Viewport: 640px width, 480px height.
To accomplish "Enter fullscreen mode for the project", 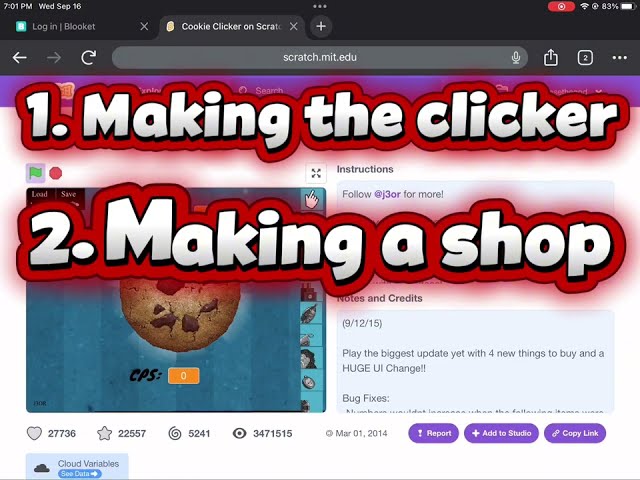I will (x=316, y=173).
